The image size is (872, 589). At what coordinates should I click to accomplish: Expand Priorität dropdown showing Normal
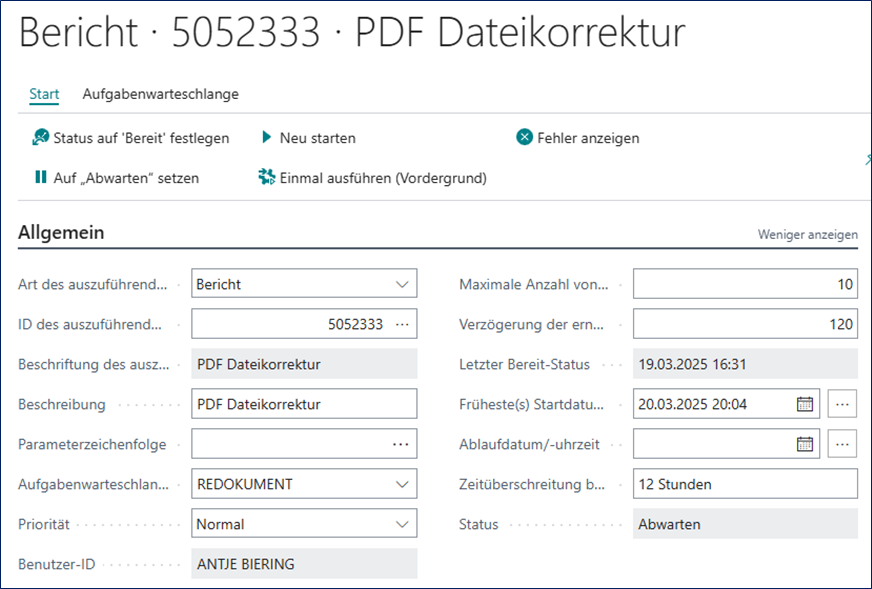click(x=402, y=524)
